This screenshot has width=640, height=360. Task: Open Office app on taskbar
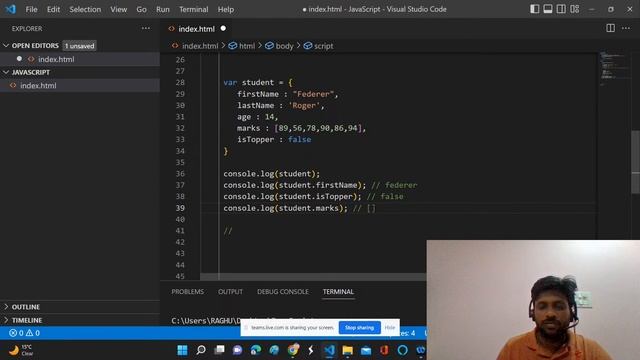point(384,350)
